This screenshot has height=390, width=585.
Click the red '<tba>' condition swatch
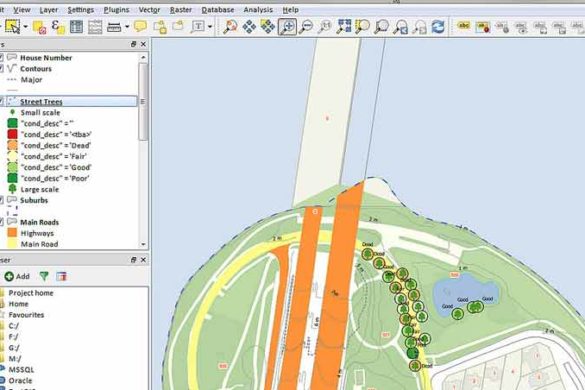tap(12, 134)
